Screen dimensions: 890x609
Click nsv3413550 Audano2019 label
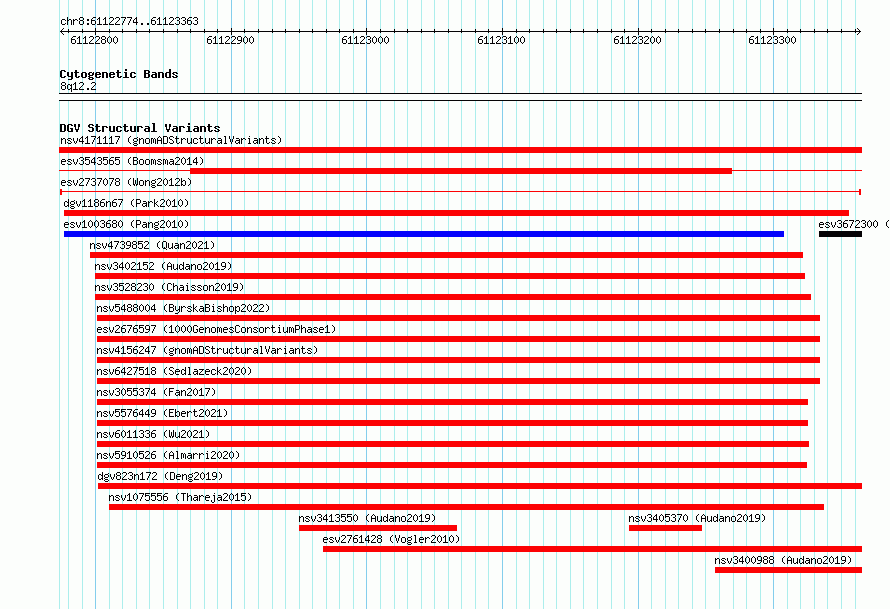coord(367,518)
